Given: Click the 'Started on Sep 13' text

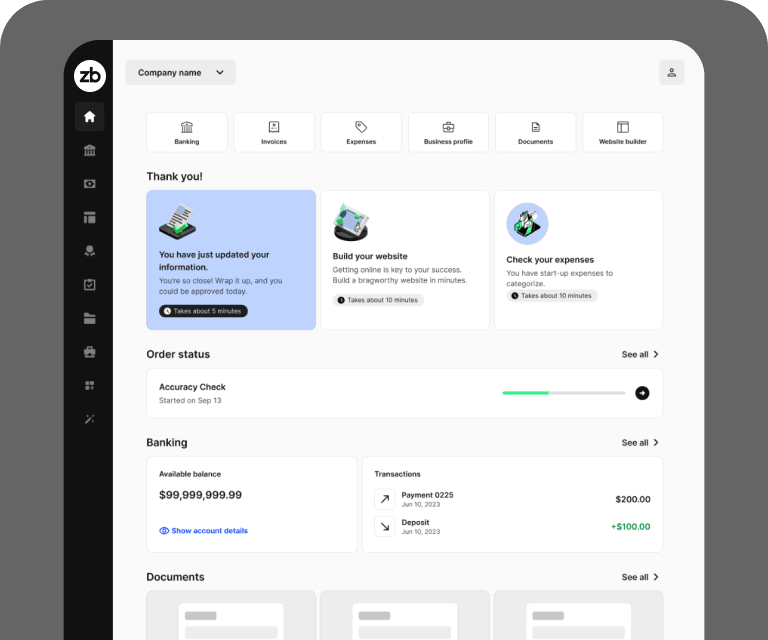Looking at the screenshot, I should [190, 401].
